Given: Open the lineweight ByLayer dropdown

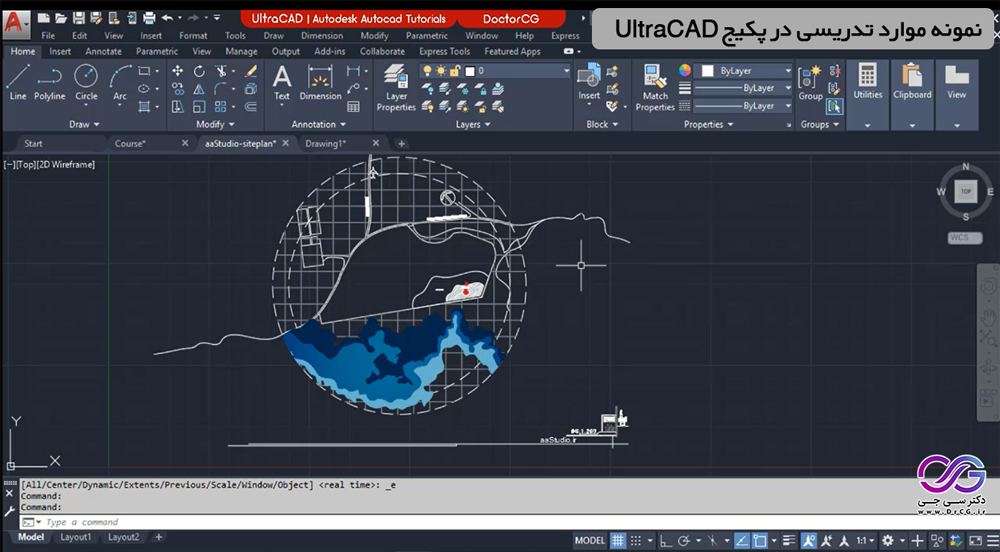Looking at the screenshot, I should pos(743,88).
